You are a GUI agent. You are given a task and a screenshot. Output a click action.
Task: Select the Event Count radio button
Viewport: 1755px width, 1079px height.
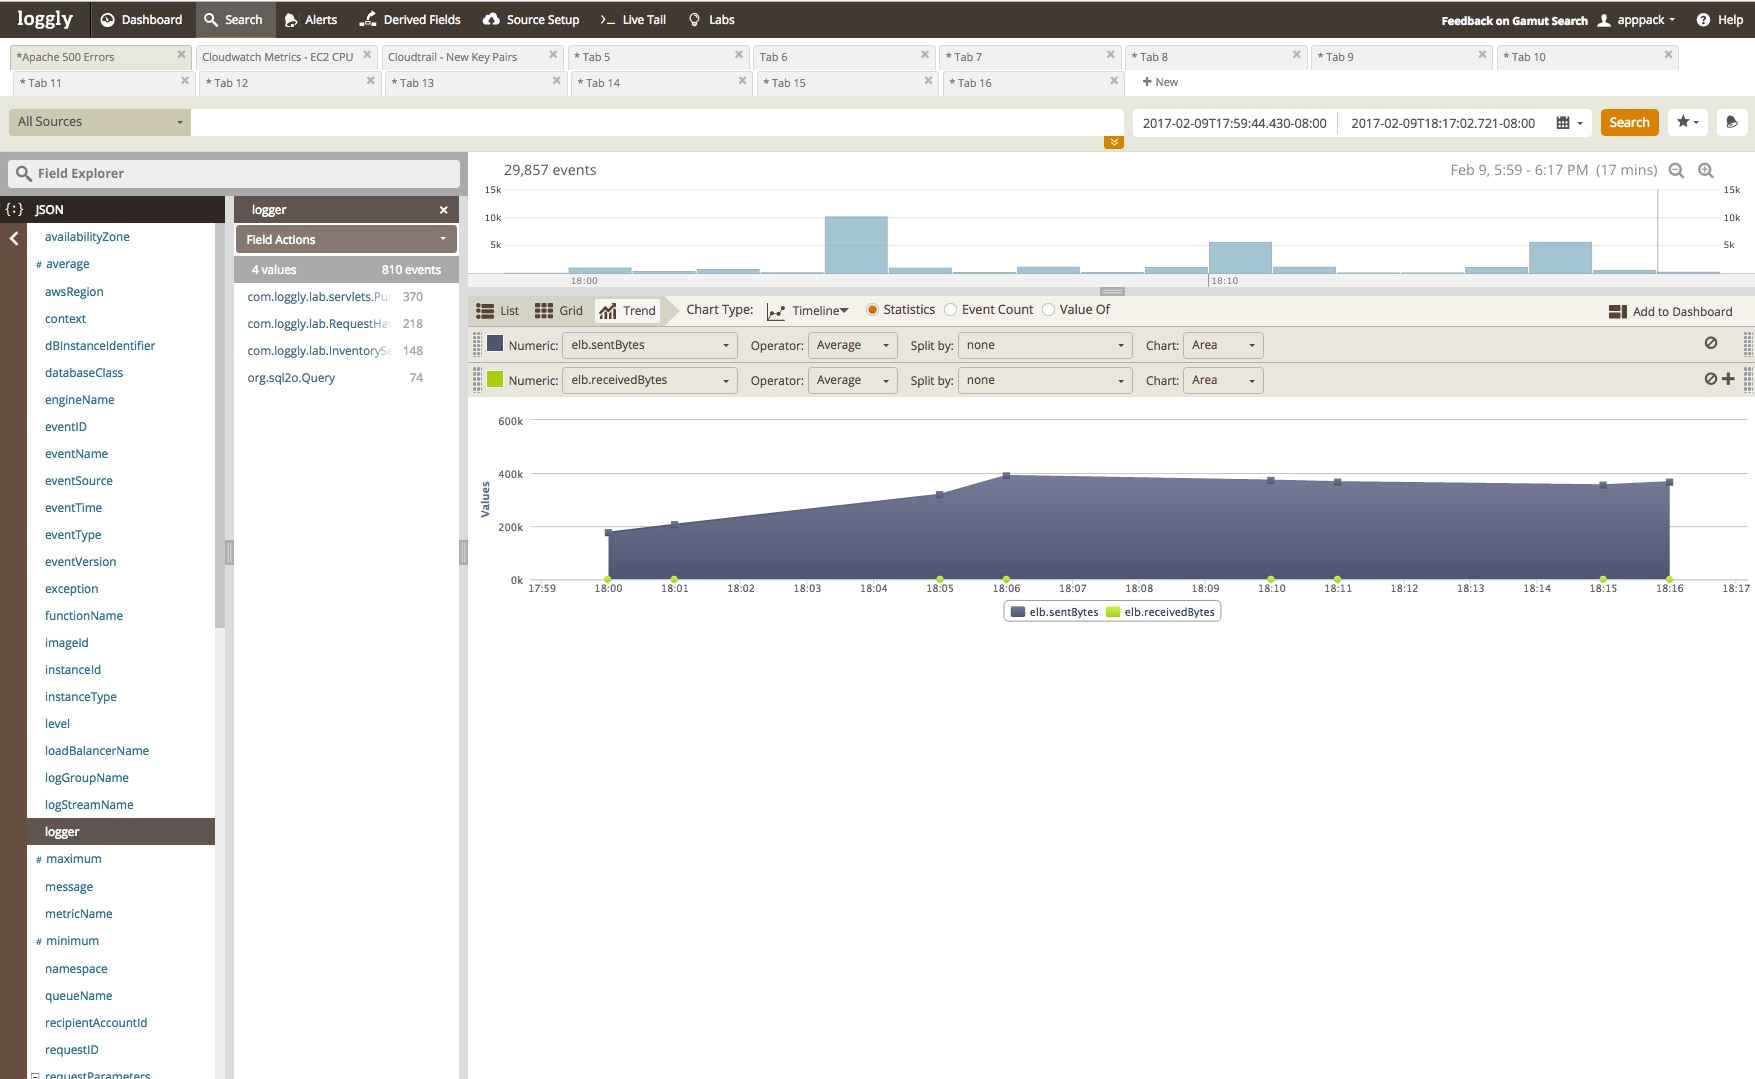coord(952,309)
